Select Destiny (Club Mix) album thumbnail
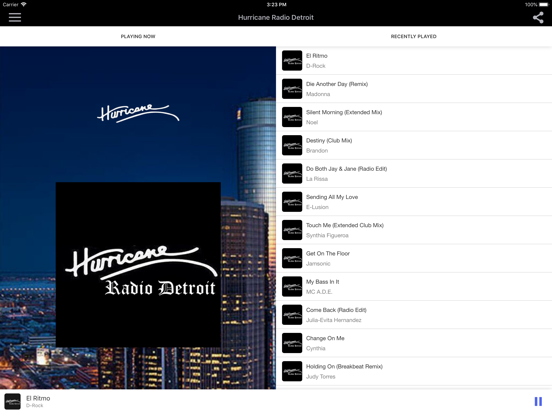552x414 pixels. 292,145
